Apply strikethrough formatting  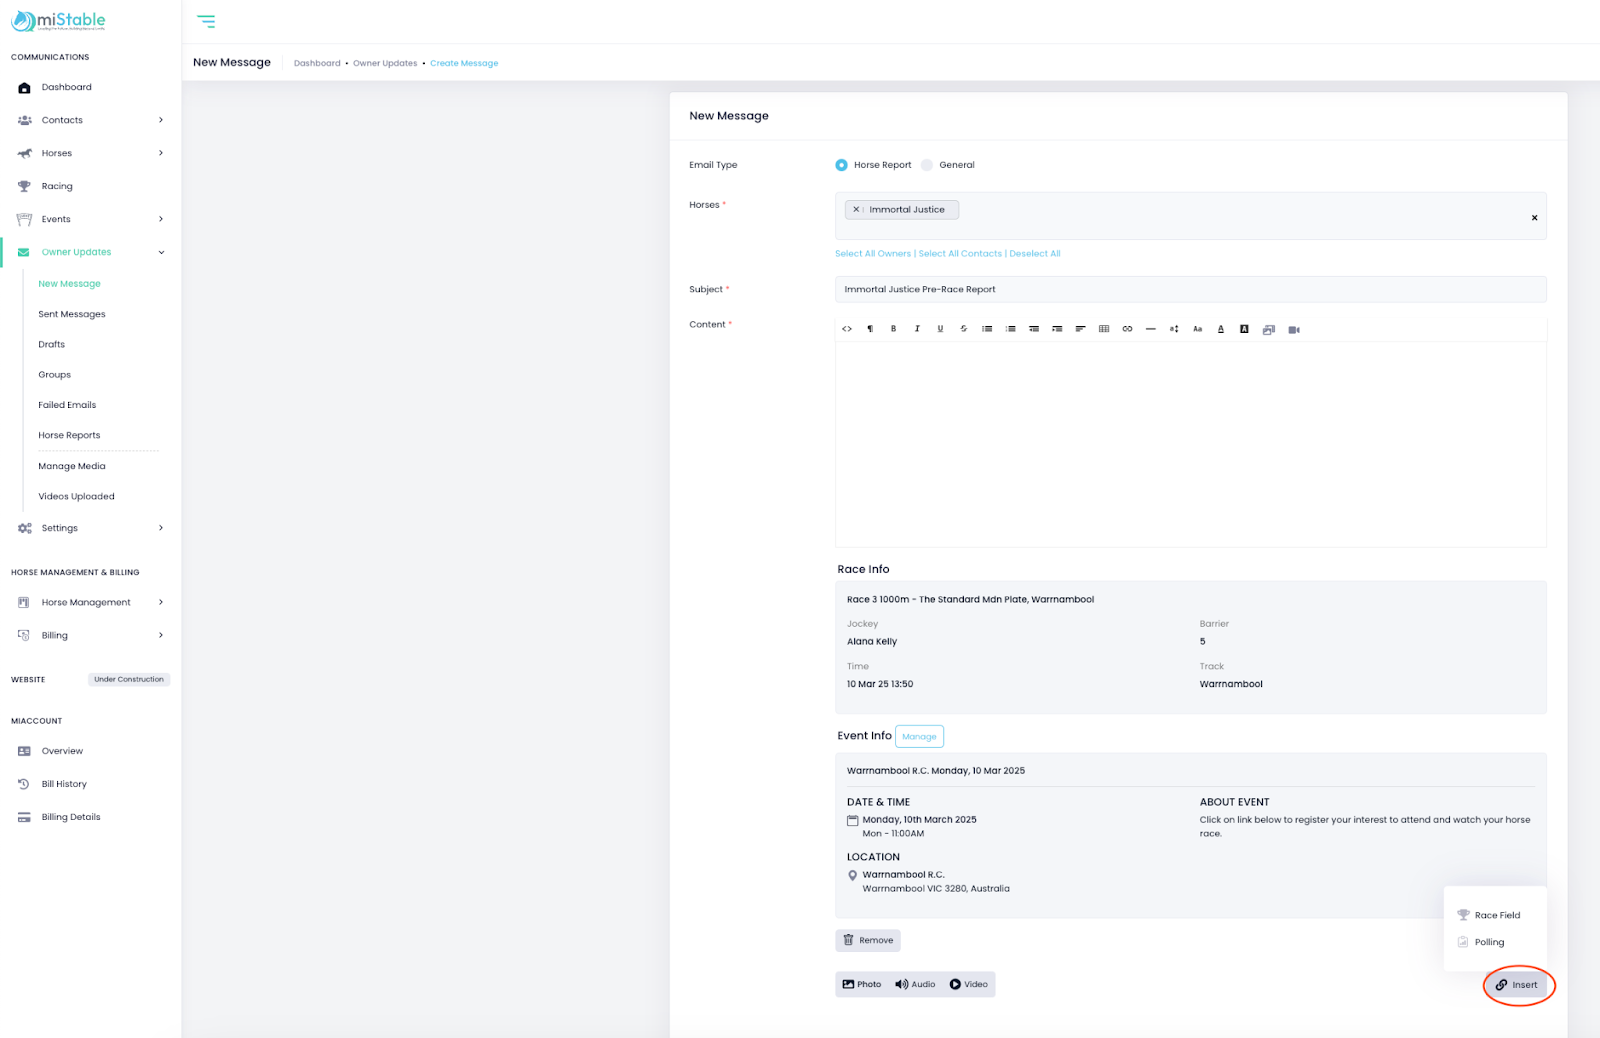click(x=964, y=329)
